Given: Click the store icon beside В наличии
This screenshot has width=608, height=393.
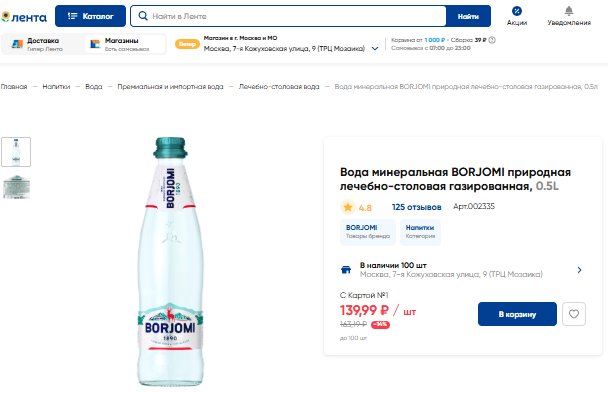Looking at the screenshot, I should [x=346, y=270].
